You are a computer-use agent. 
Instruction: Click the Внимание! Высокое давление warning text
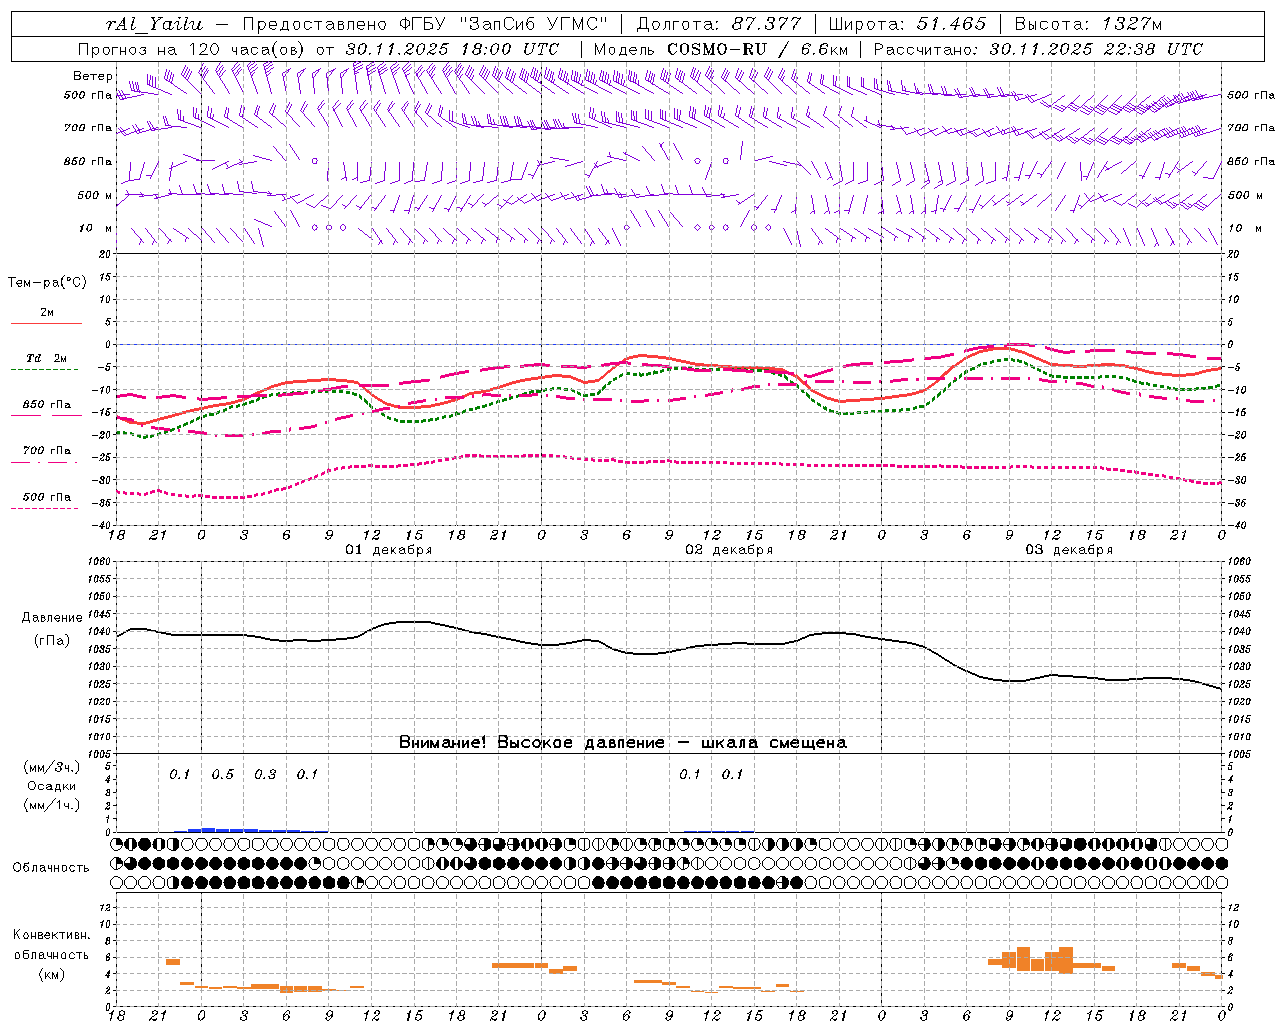[x=623, y=743]
